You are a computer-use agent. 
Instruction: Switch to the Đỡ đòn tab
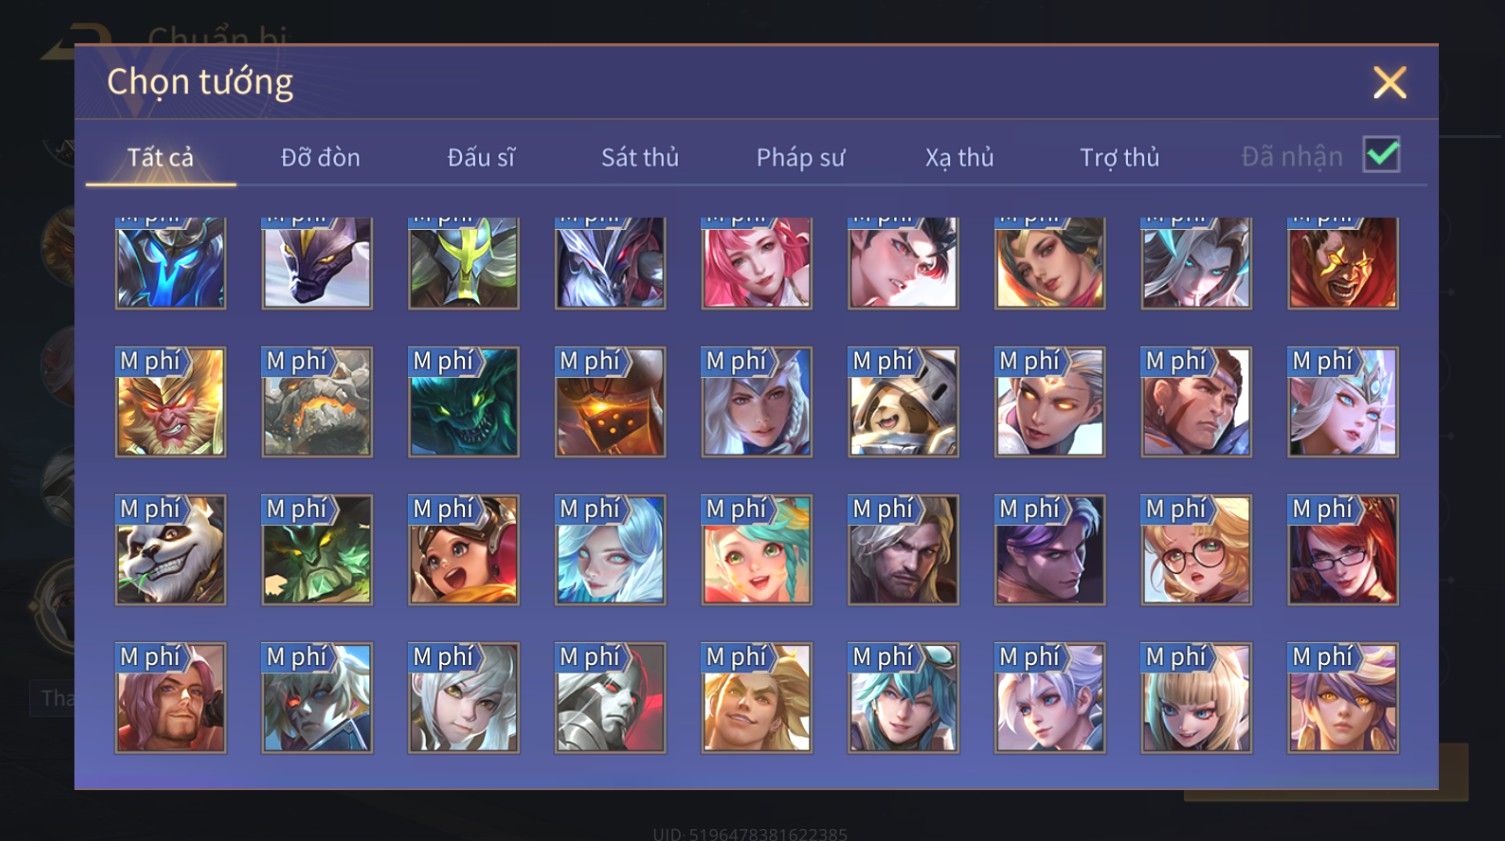point(320,157)
